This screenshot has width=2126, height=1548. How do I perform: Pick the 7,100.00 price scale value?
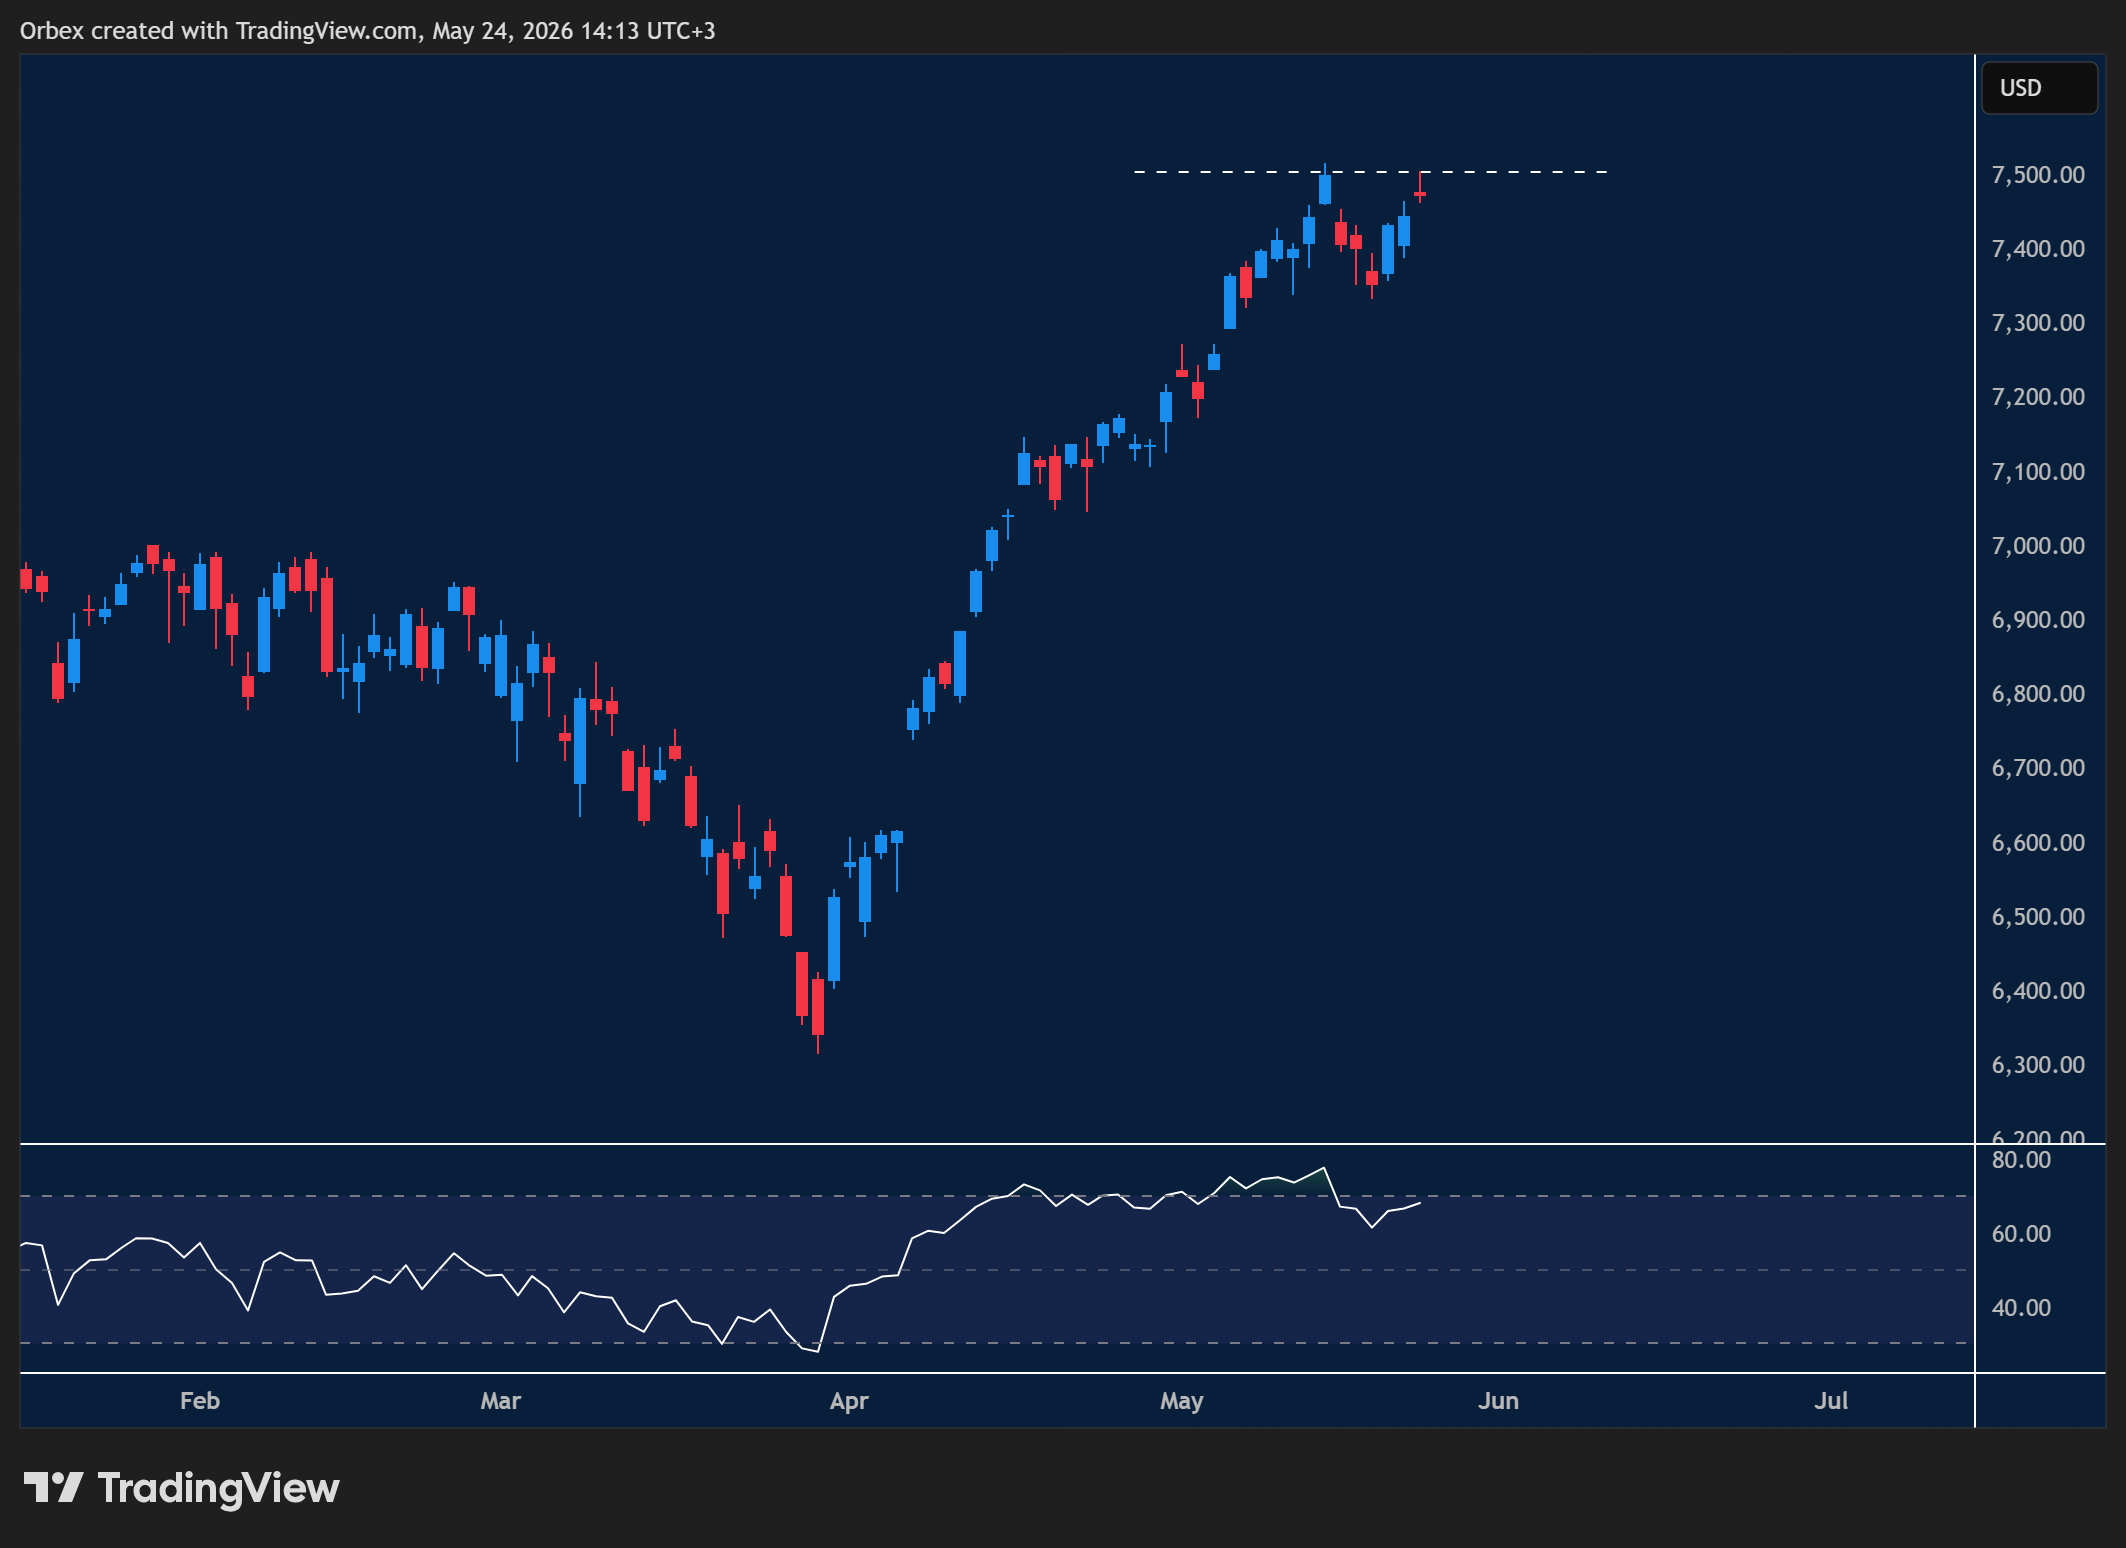(x=2038, y=472)
